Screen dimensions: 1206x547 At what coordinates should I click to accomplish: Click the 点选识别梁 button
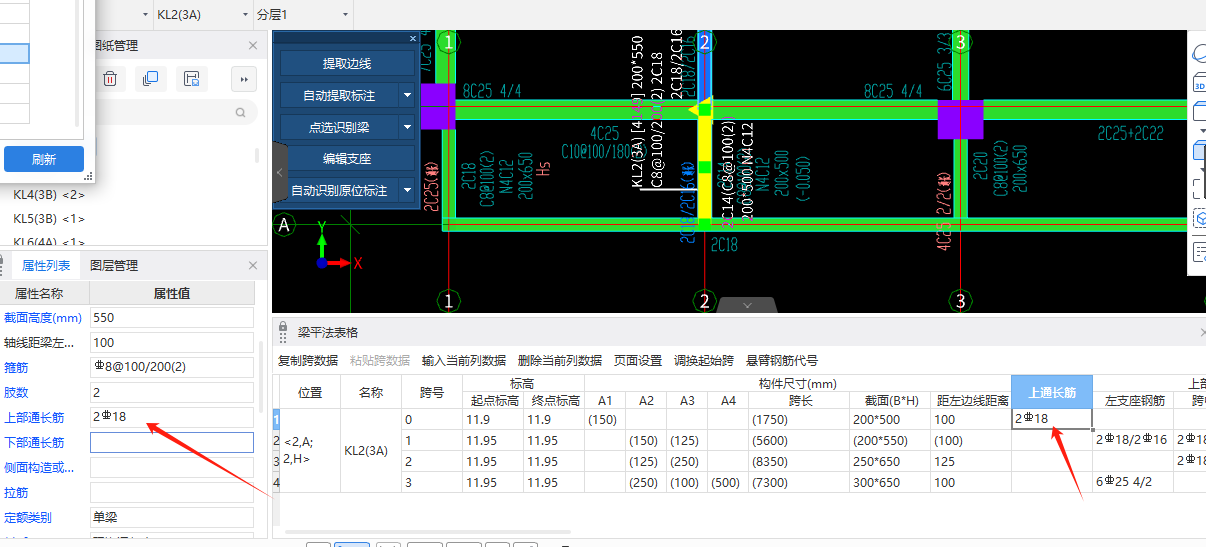click(339, 128)
